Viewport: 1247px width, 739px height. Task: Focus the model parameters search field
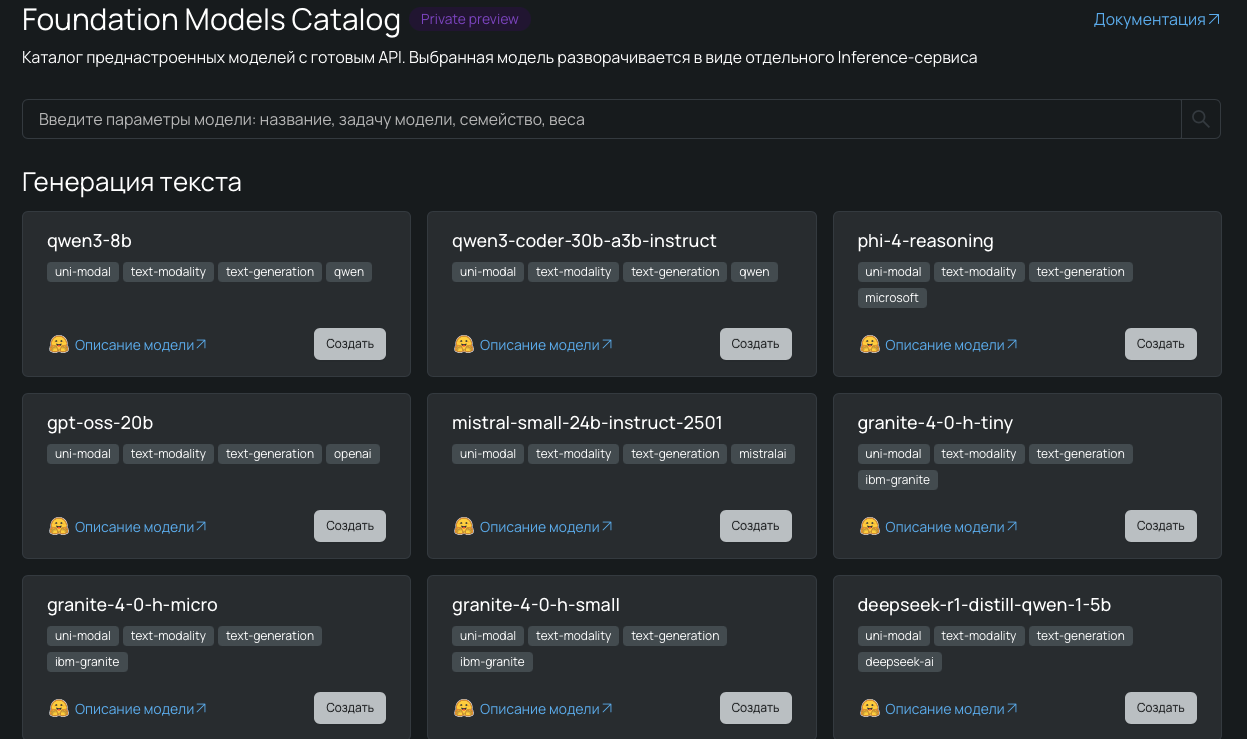[600, 120]
